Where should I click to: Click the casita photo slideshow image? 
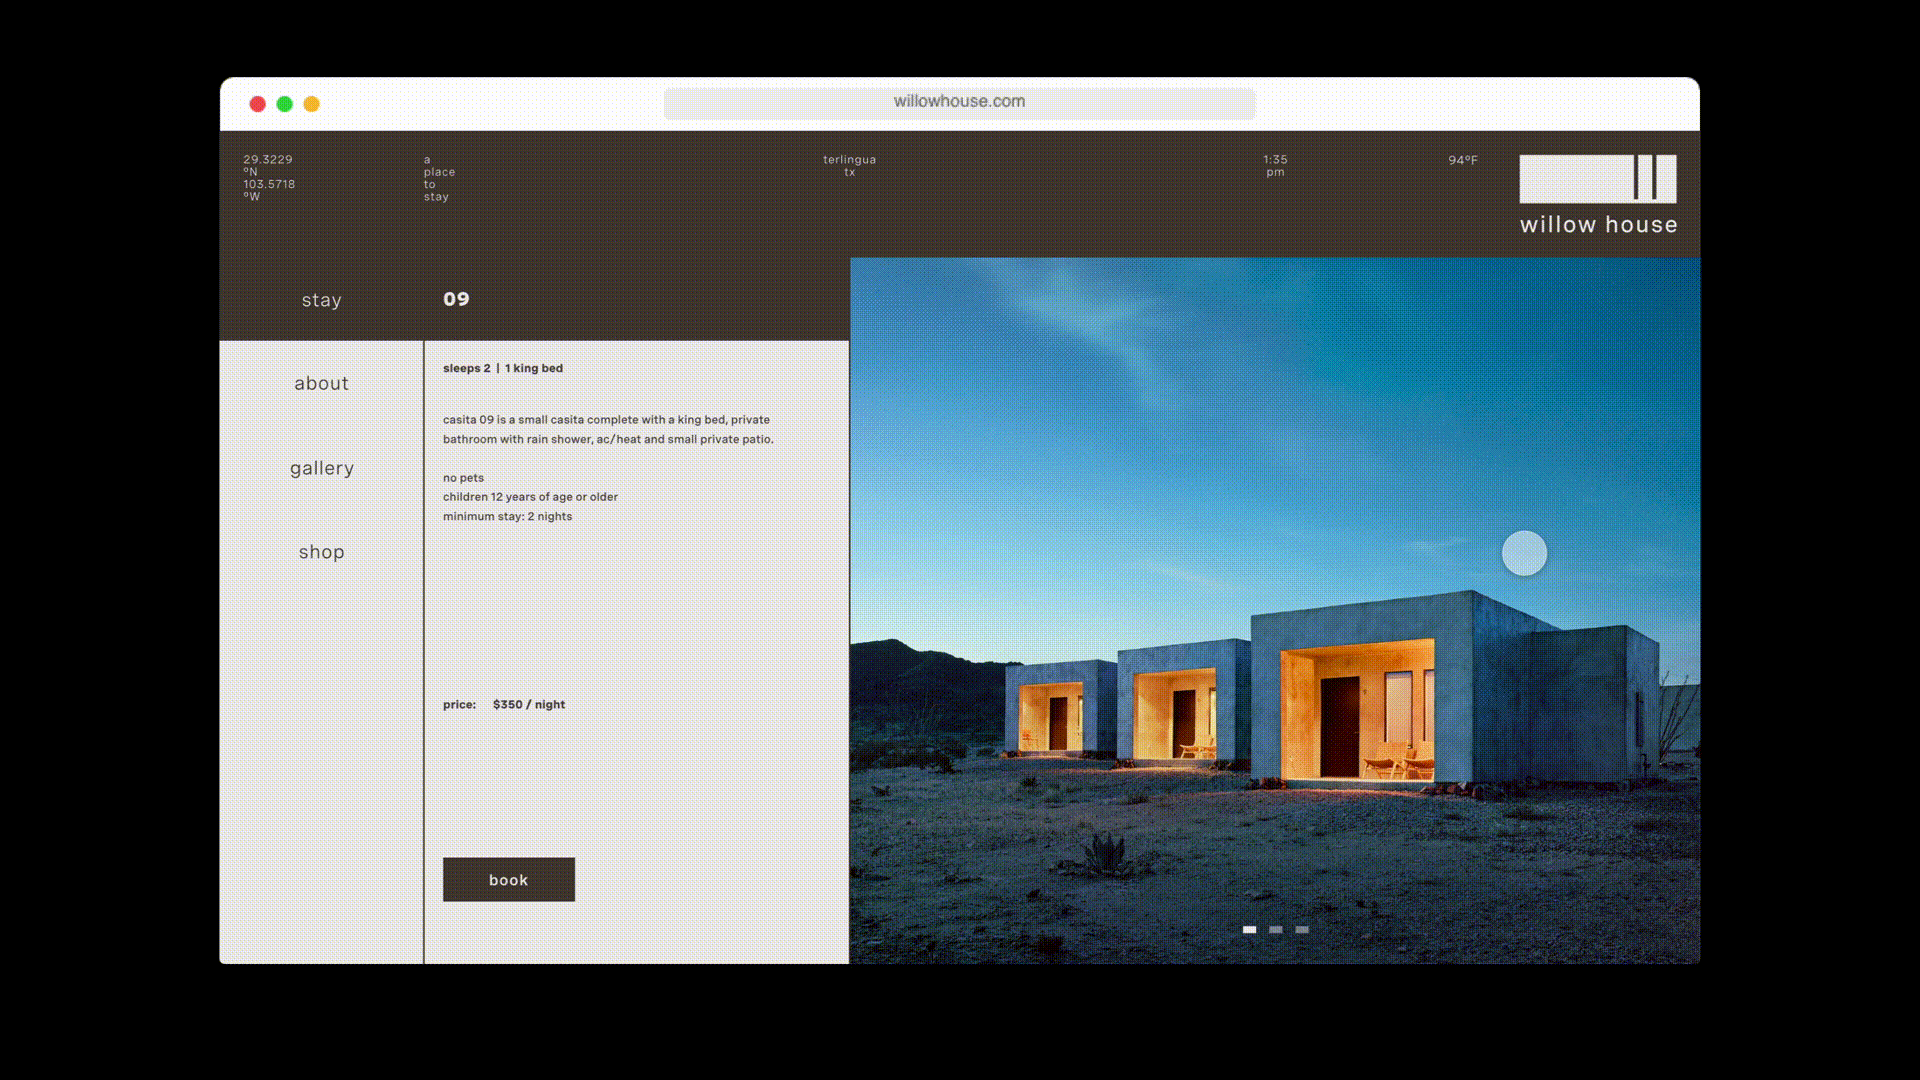click(1274, 610)
